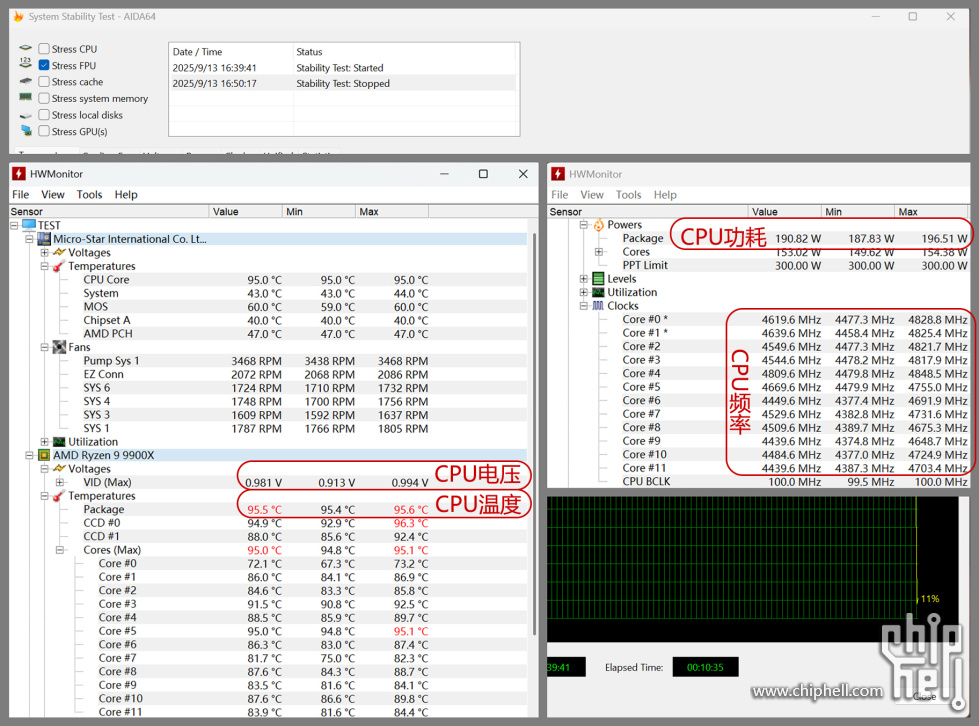Image resolution: width=979 pixels, height=726 pixels.
Task: Click the AMD Ryzen 9 9900X chip icon
Action: 44,455
